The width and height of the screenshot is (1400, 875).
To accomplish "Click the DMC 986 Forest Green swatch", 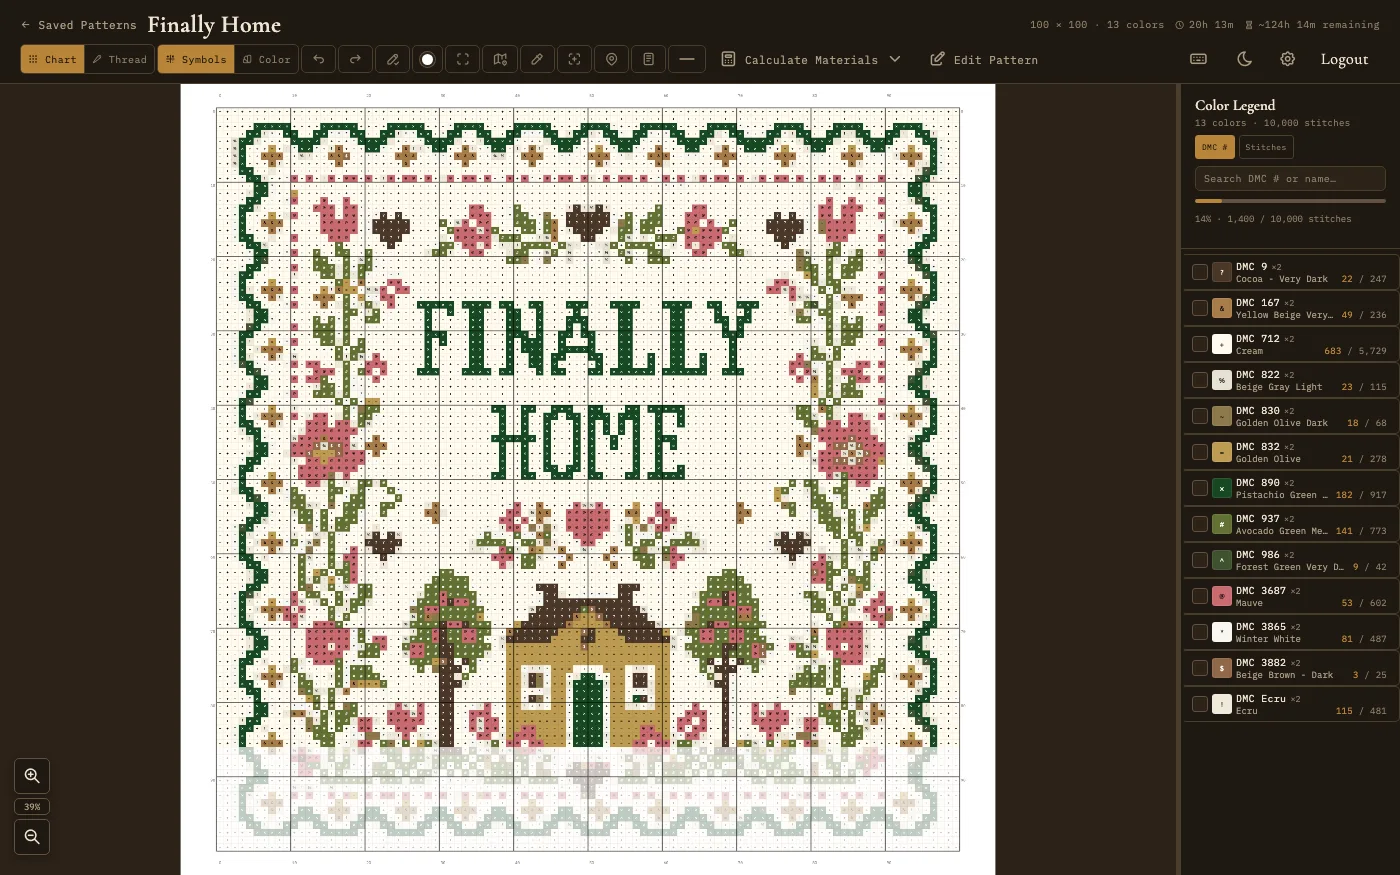I will (x=1222, y=560).
